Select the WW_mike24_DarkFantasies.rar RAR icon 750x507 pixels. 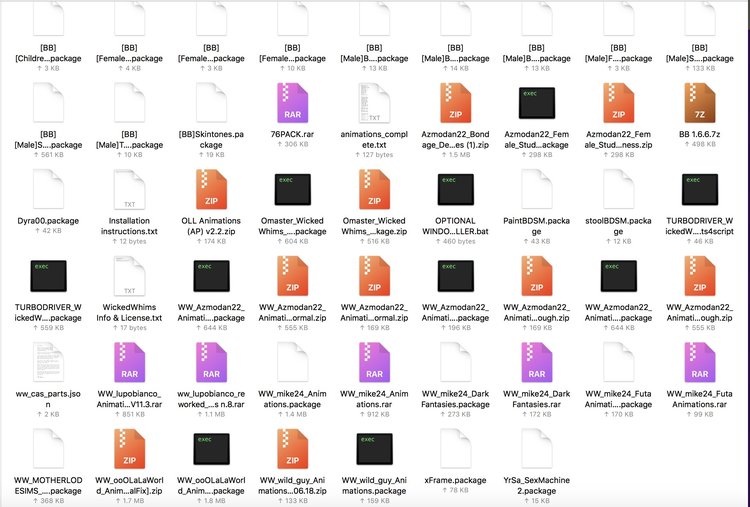click(x=537, y=363)
